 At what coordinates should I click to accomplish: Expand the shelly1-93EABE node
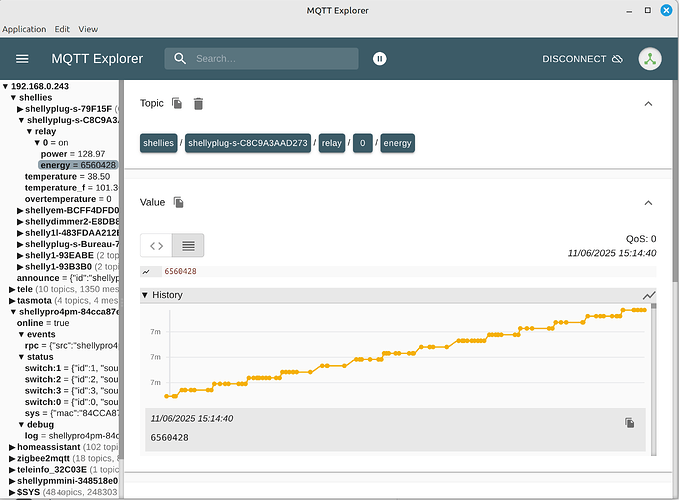(x=20, y=255)
